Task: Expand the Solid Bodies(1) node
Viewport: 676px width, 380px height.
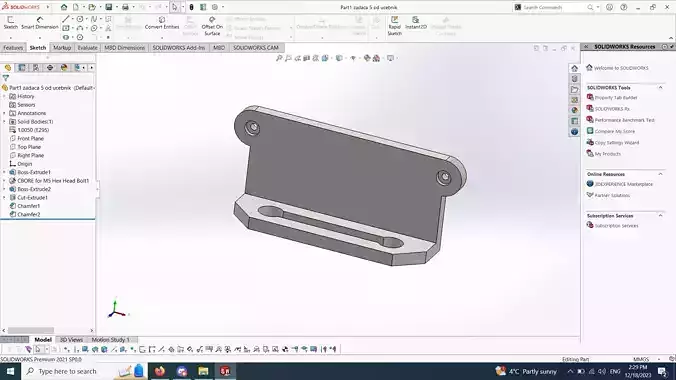Action: 4,122
